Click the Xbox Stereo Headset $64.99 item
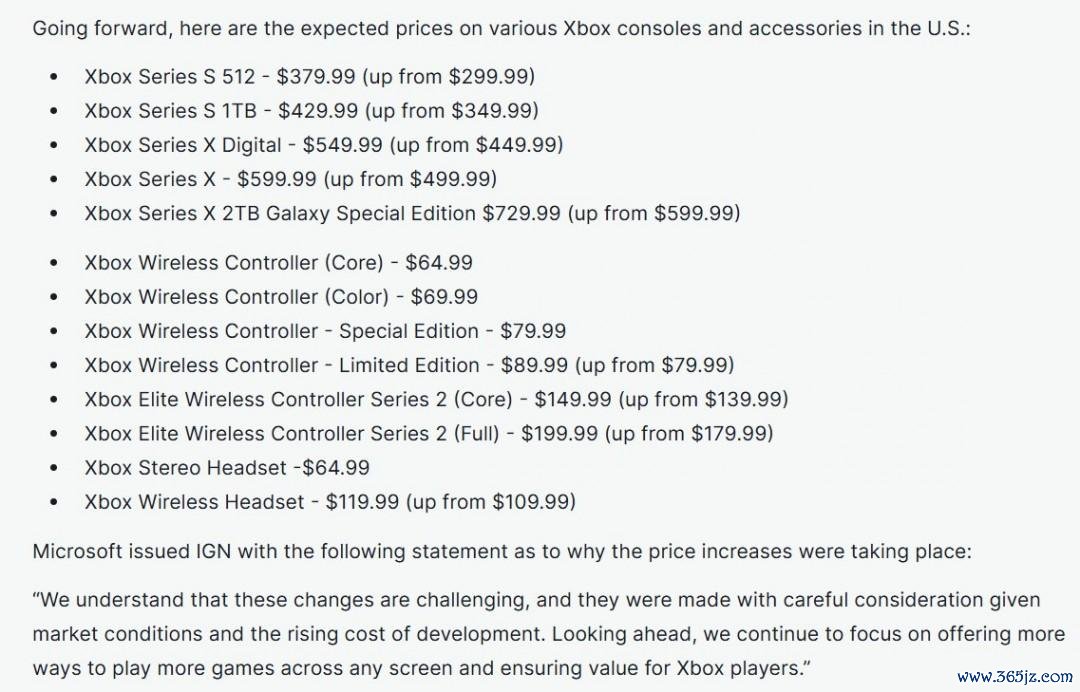 pyautogui.click(x=227, y=468)
